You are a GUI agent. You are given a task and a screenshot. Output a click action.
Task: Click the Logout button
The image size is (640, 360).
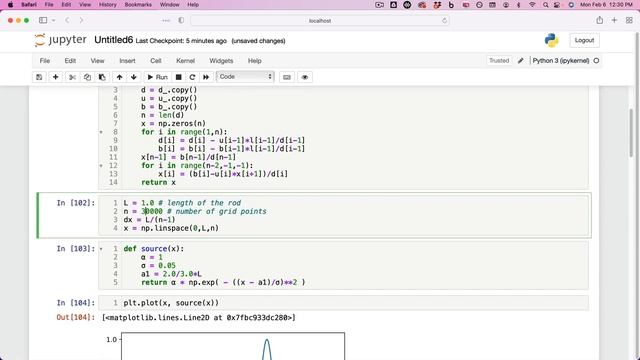click(x=584, y=40)
